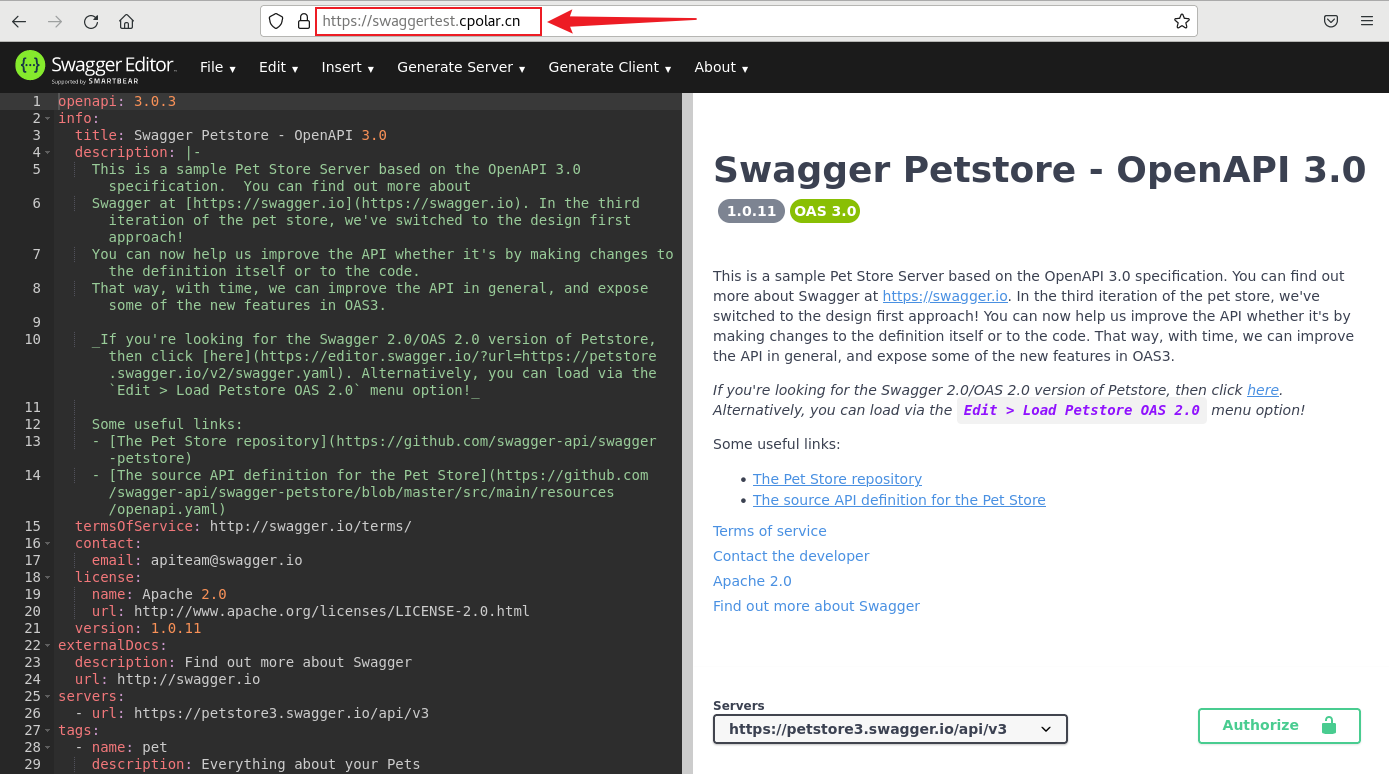The height and width of the screenshot is (774, 1389).
Task: Click the padlock site security icon
Action: pos(303,21)
